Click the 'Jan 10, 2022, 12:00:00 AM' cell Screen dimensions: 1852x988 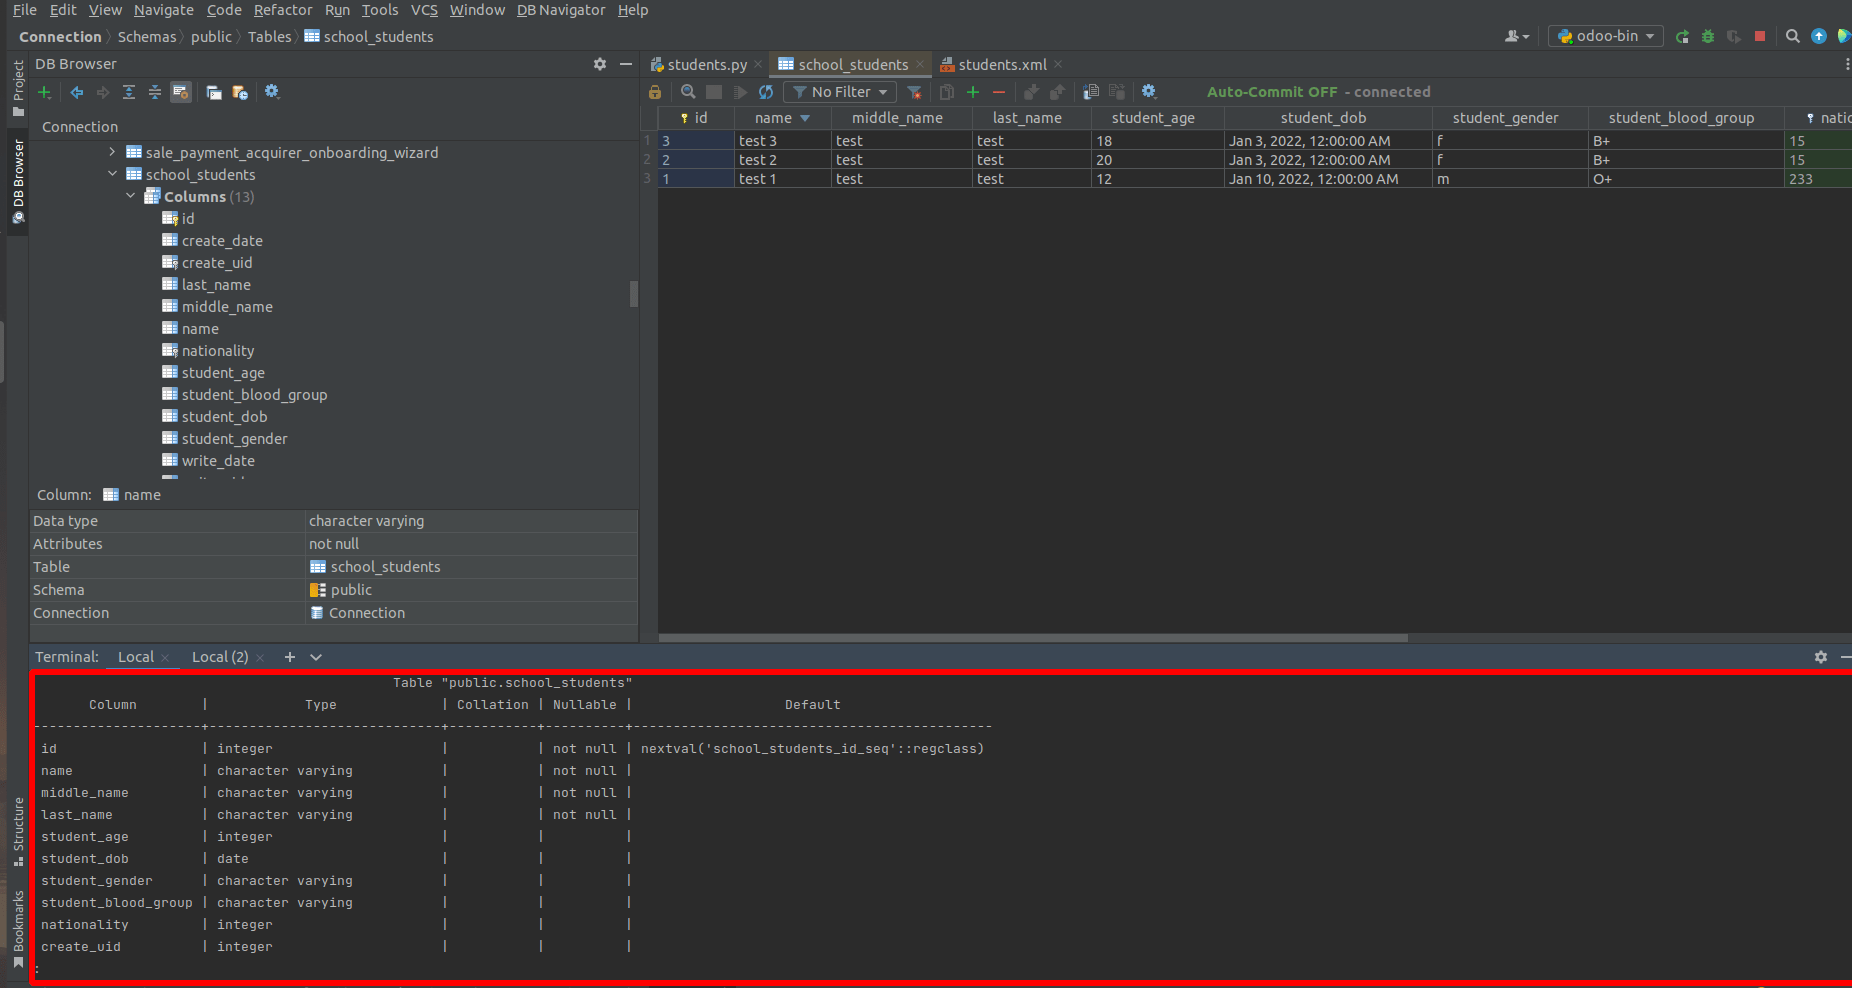coord(1328,179)
